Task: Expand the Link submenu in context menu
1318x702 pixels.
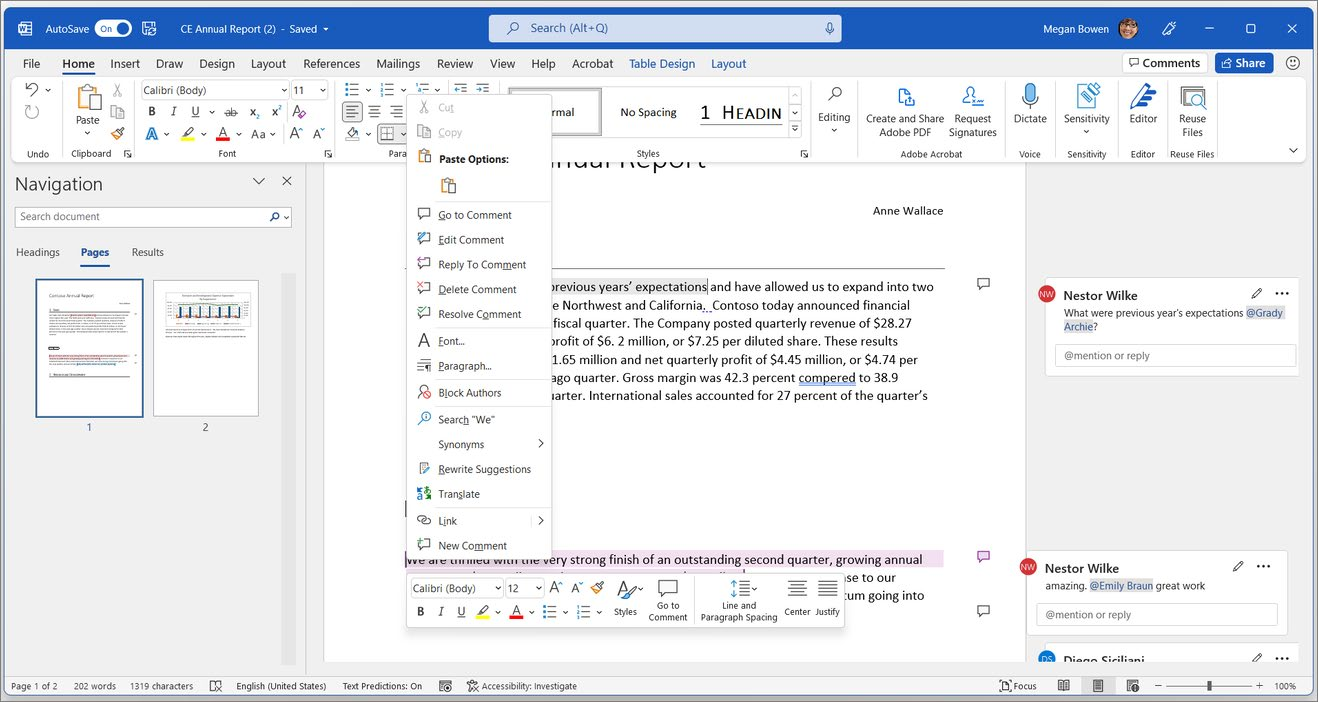Action: [x=541, y=521]
